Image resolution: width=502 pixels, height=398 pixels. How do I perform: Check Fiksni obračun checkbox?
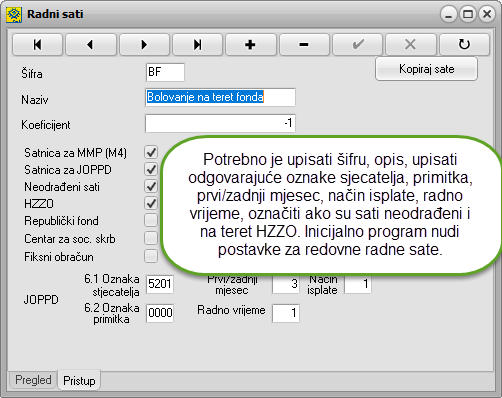click(151, 256)
